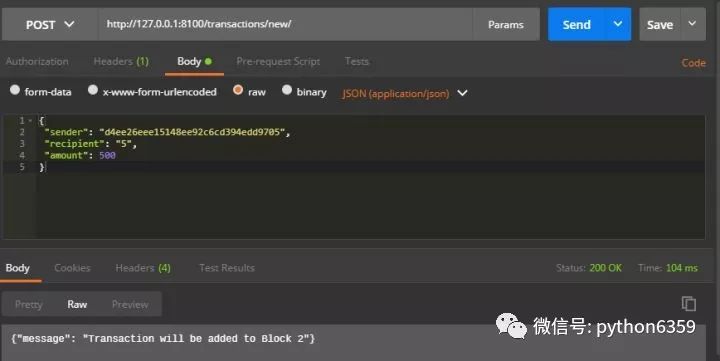
Task: Select the response Body tab
Action: coord(18,268)
